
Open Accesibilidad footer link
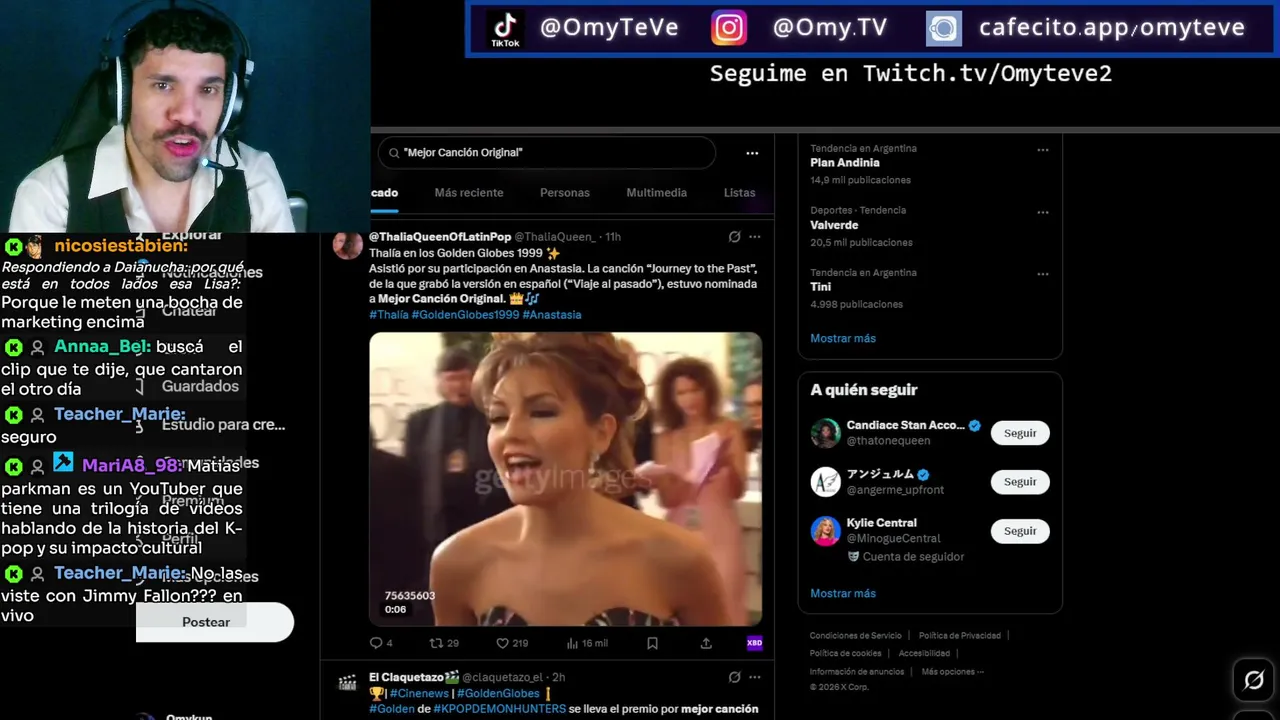[924, 654]
